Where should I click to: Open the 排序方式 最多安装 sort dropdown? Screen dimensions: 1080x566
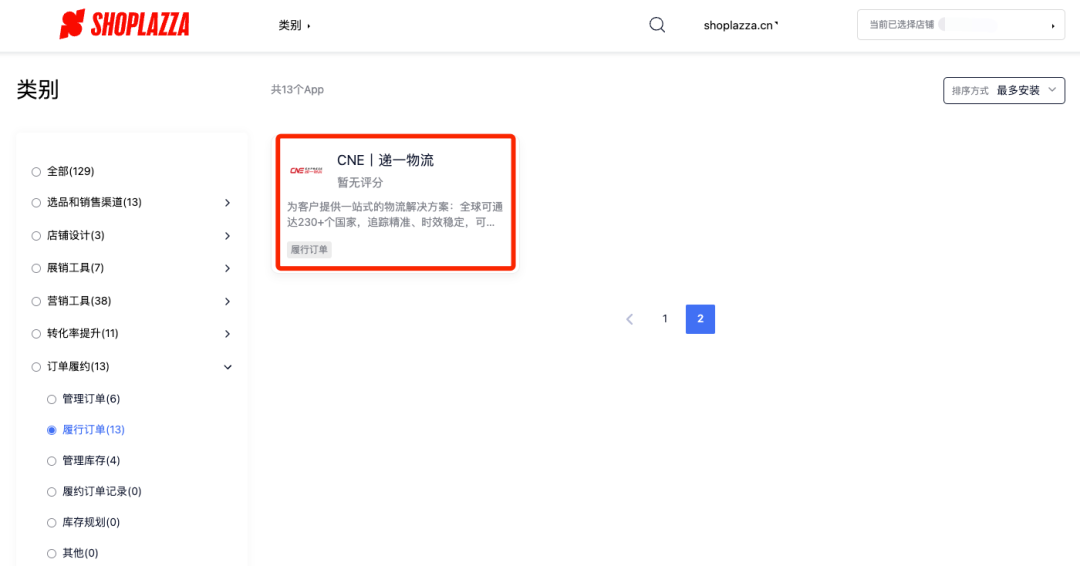pos(1004,90)
